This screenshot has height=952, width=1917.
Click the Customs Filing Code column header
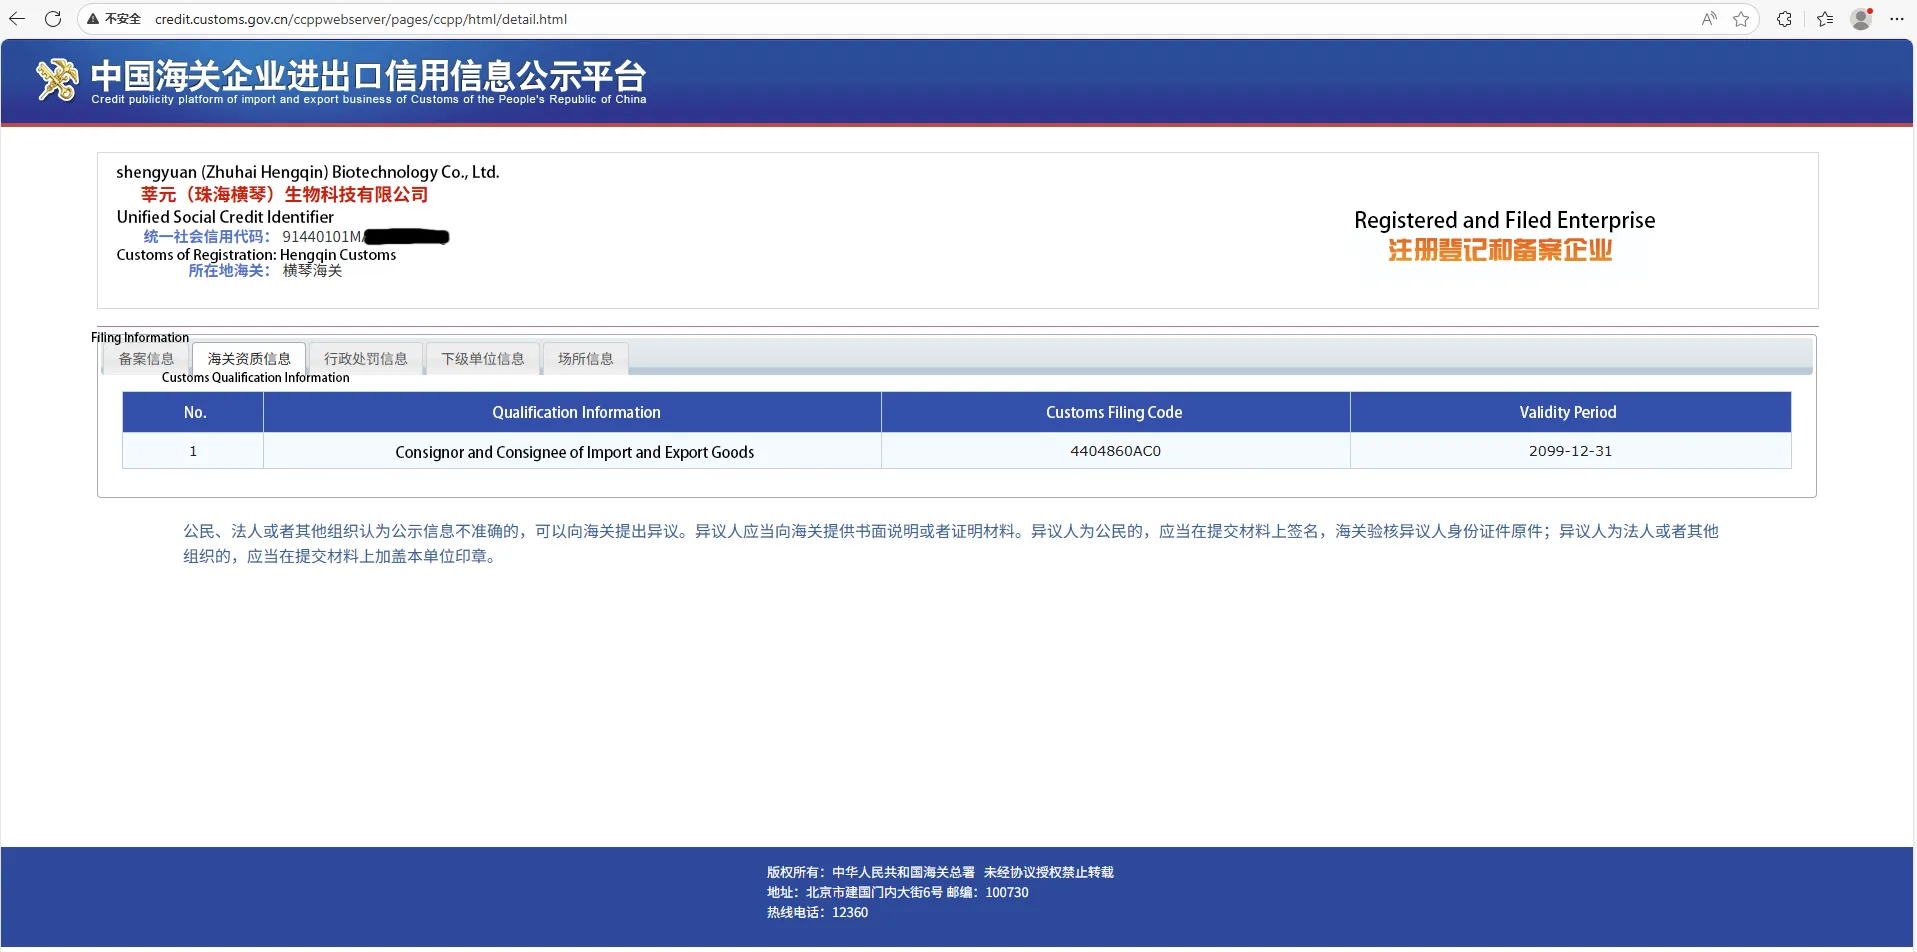pos(1114,412)
